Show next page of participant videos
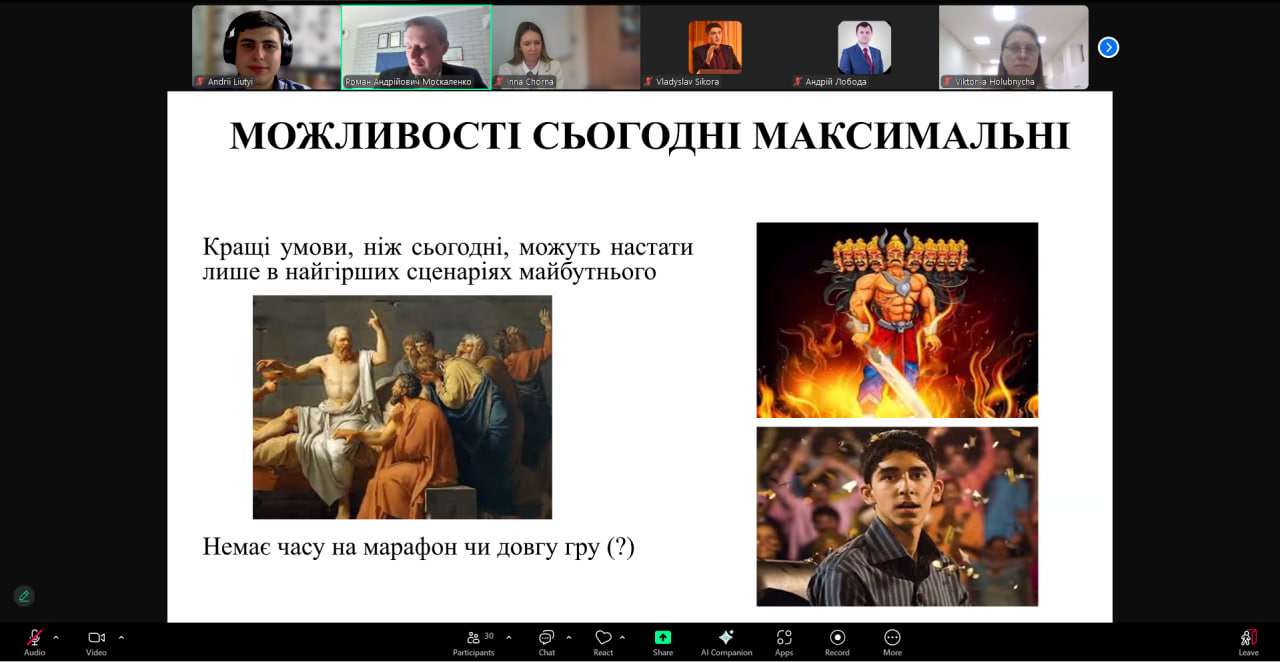Viewport: 1280px width, 662px height. [1108, 47]
